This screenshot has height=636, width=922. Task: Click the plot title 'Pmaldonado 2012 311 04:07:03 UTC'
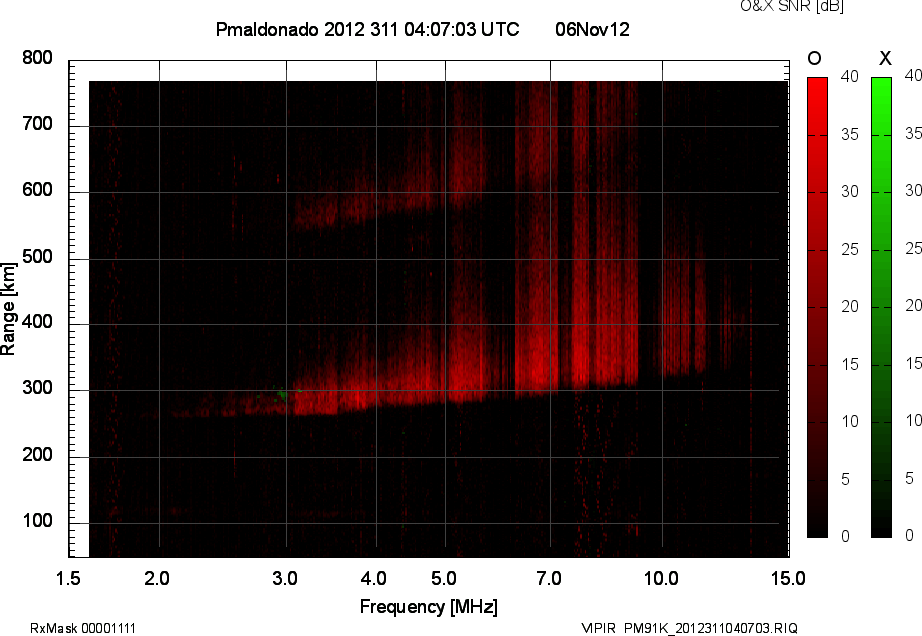[368, 29]
